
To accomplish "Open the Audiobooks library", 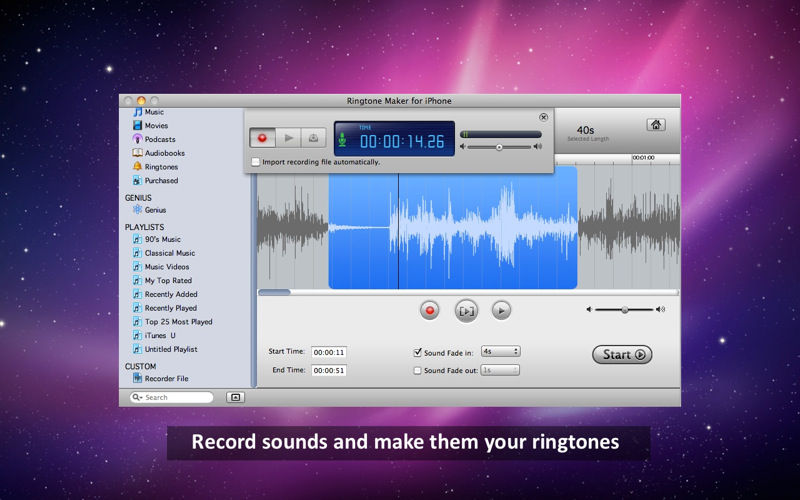I will [159, 153].
